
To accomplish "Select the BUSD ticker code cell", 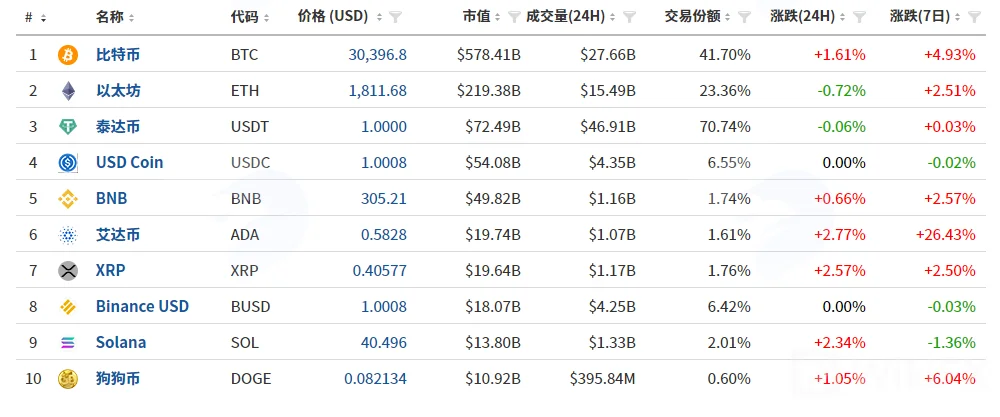I will (251, 307).
